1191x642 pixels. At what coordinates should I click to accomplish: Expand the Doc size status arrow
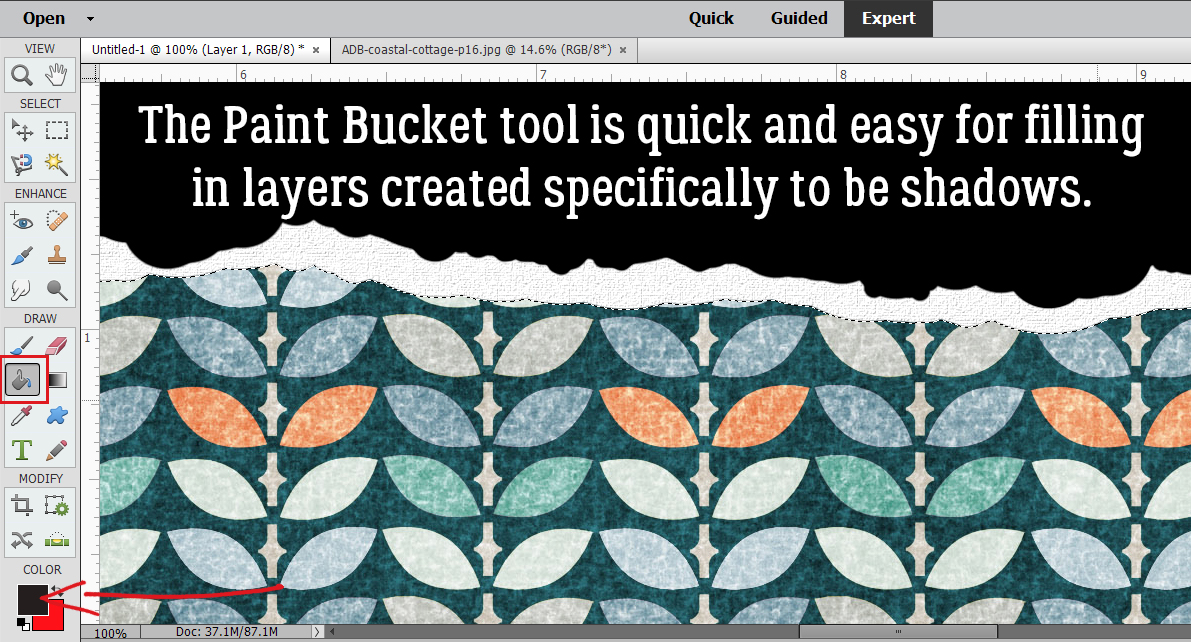click(317, 632)
